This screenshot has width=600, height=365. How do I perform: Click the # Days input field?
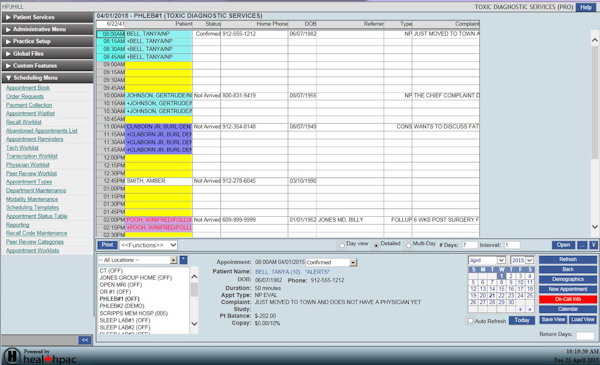pyautogui.click(x=470, y=245)
